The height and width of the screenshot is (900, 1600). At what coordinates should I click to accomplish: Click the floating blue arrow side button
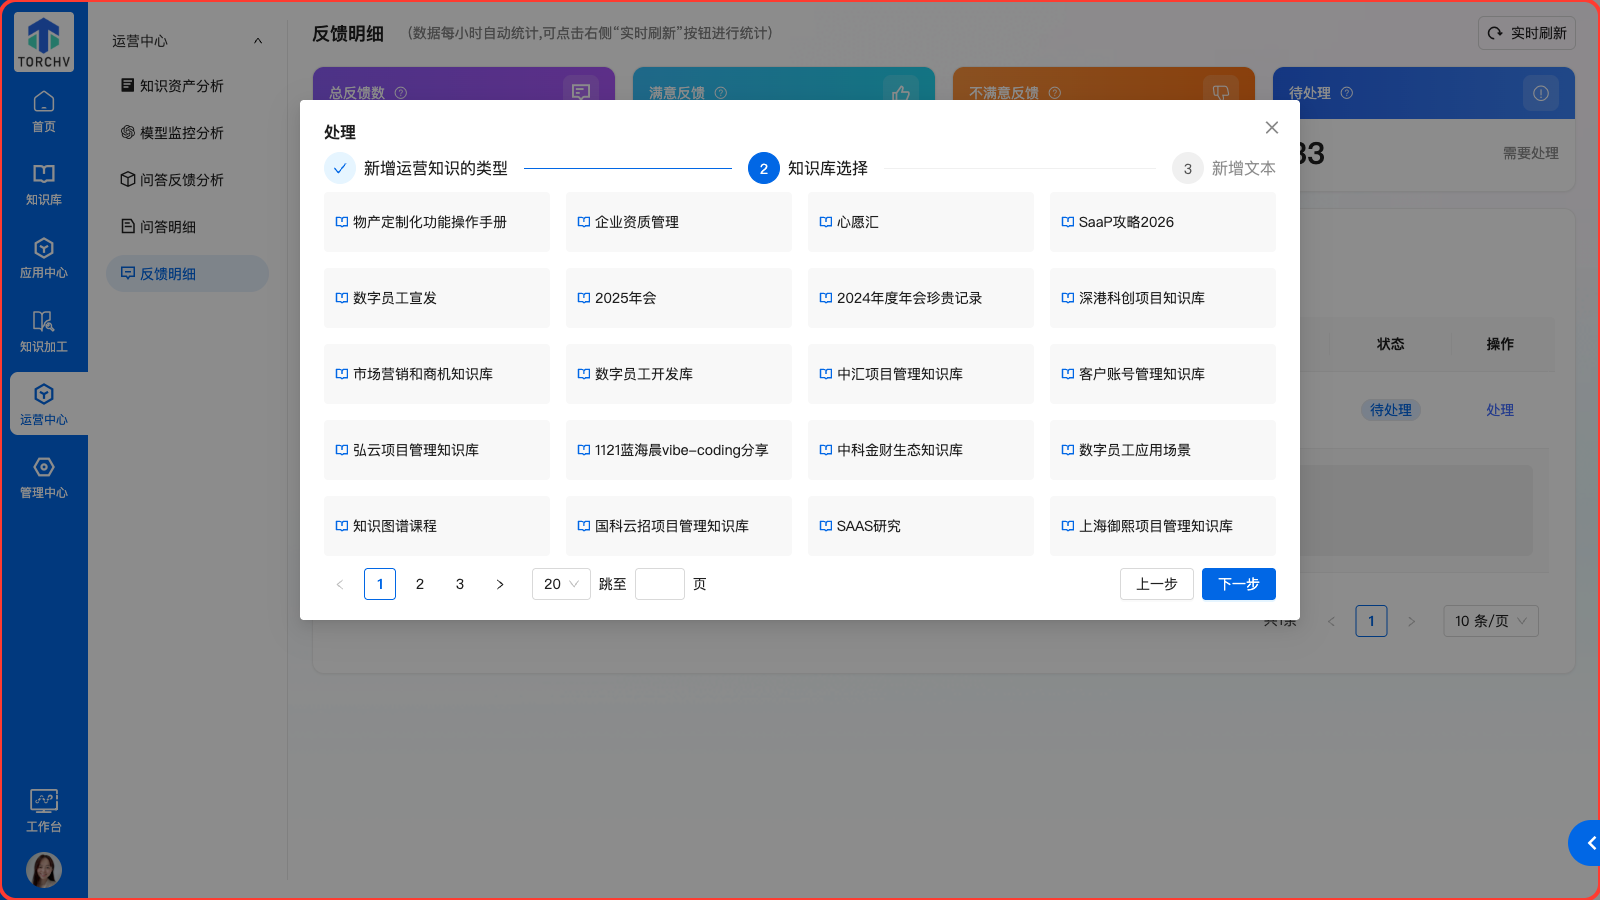pyautogui.click(x=1587, y=843)
